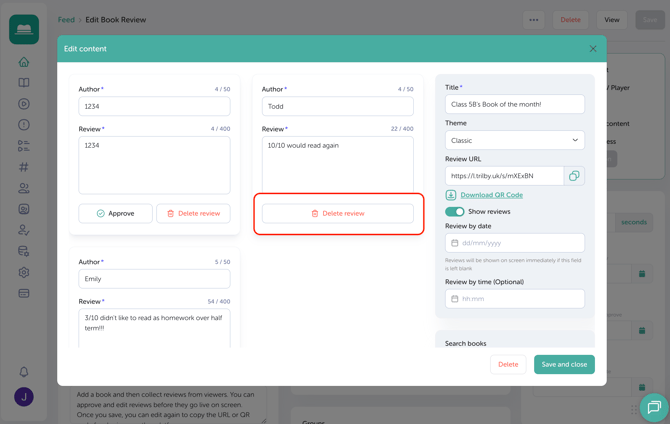Expand the Classic theme dropdown
Image resolution: width=670 pixels, height=424 pixels.
tap(514, 140)
